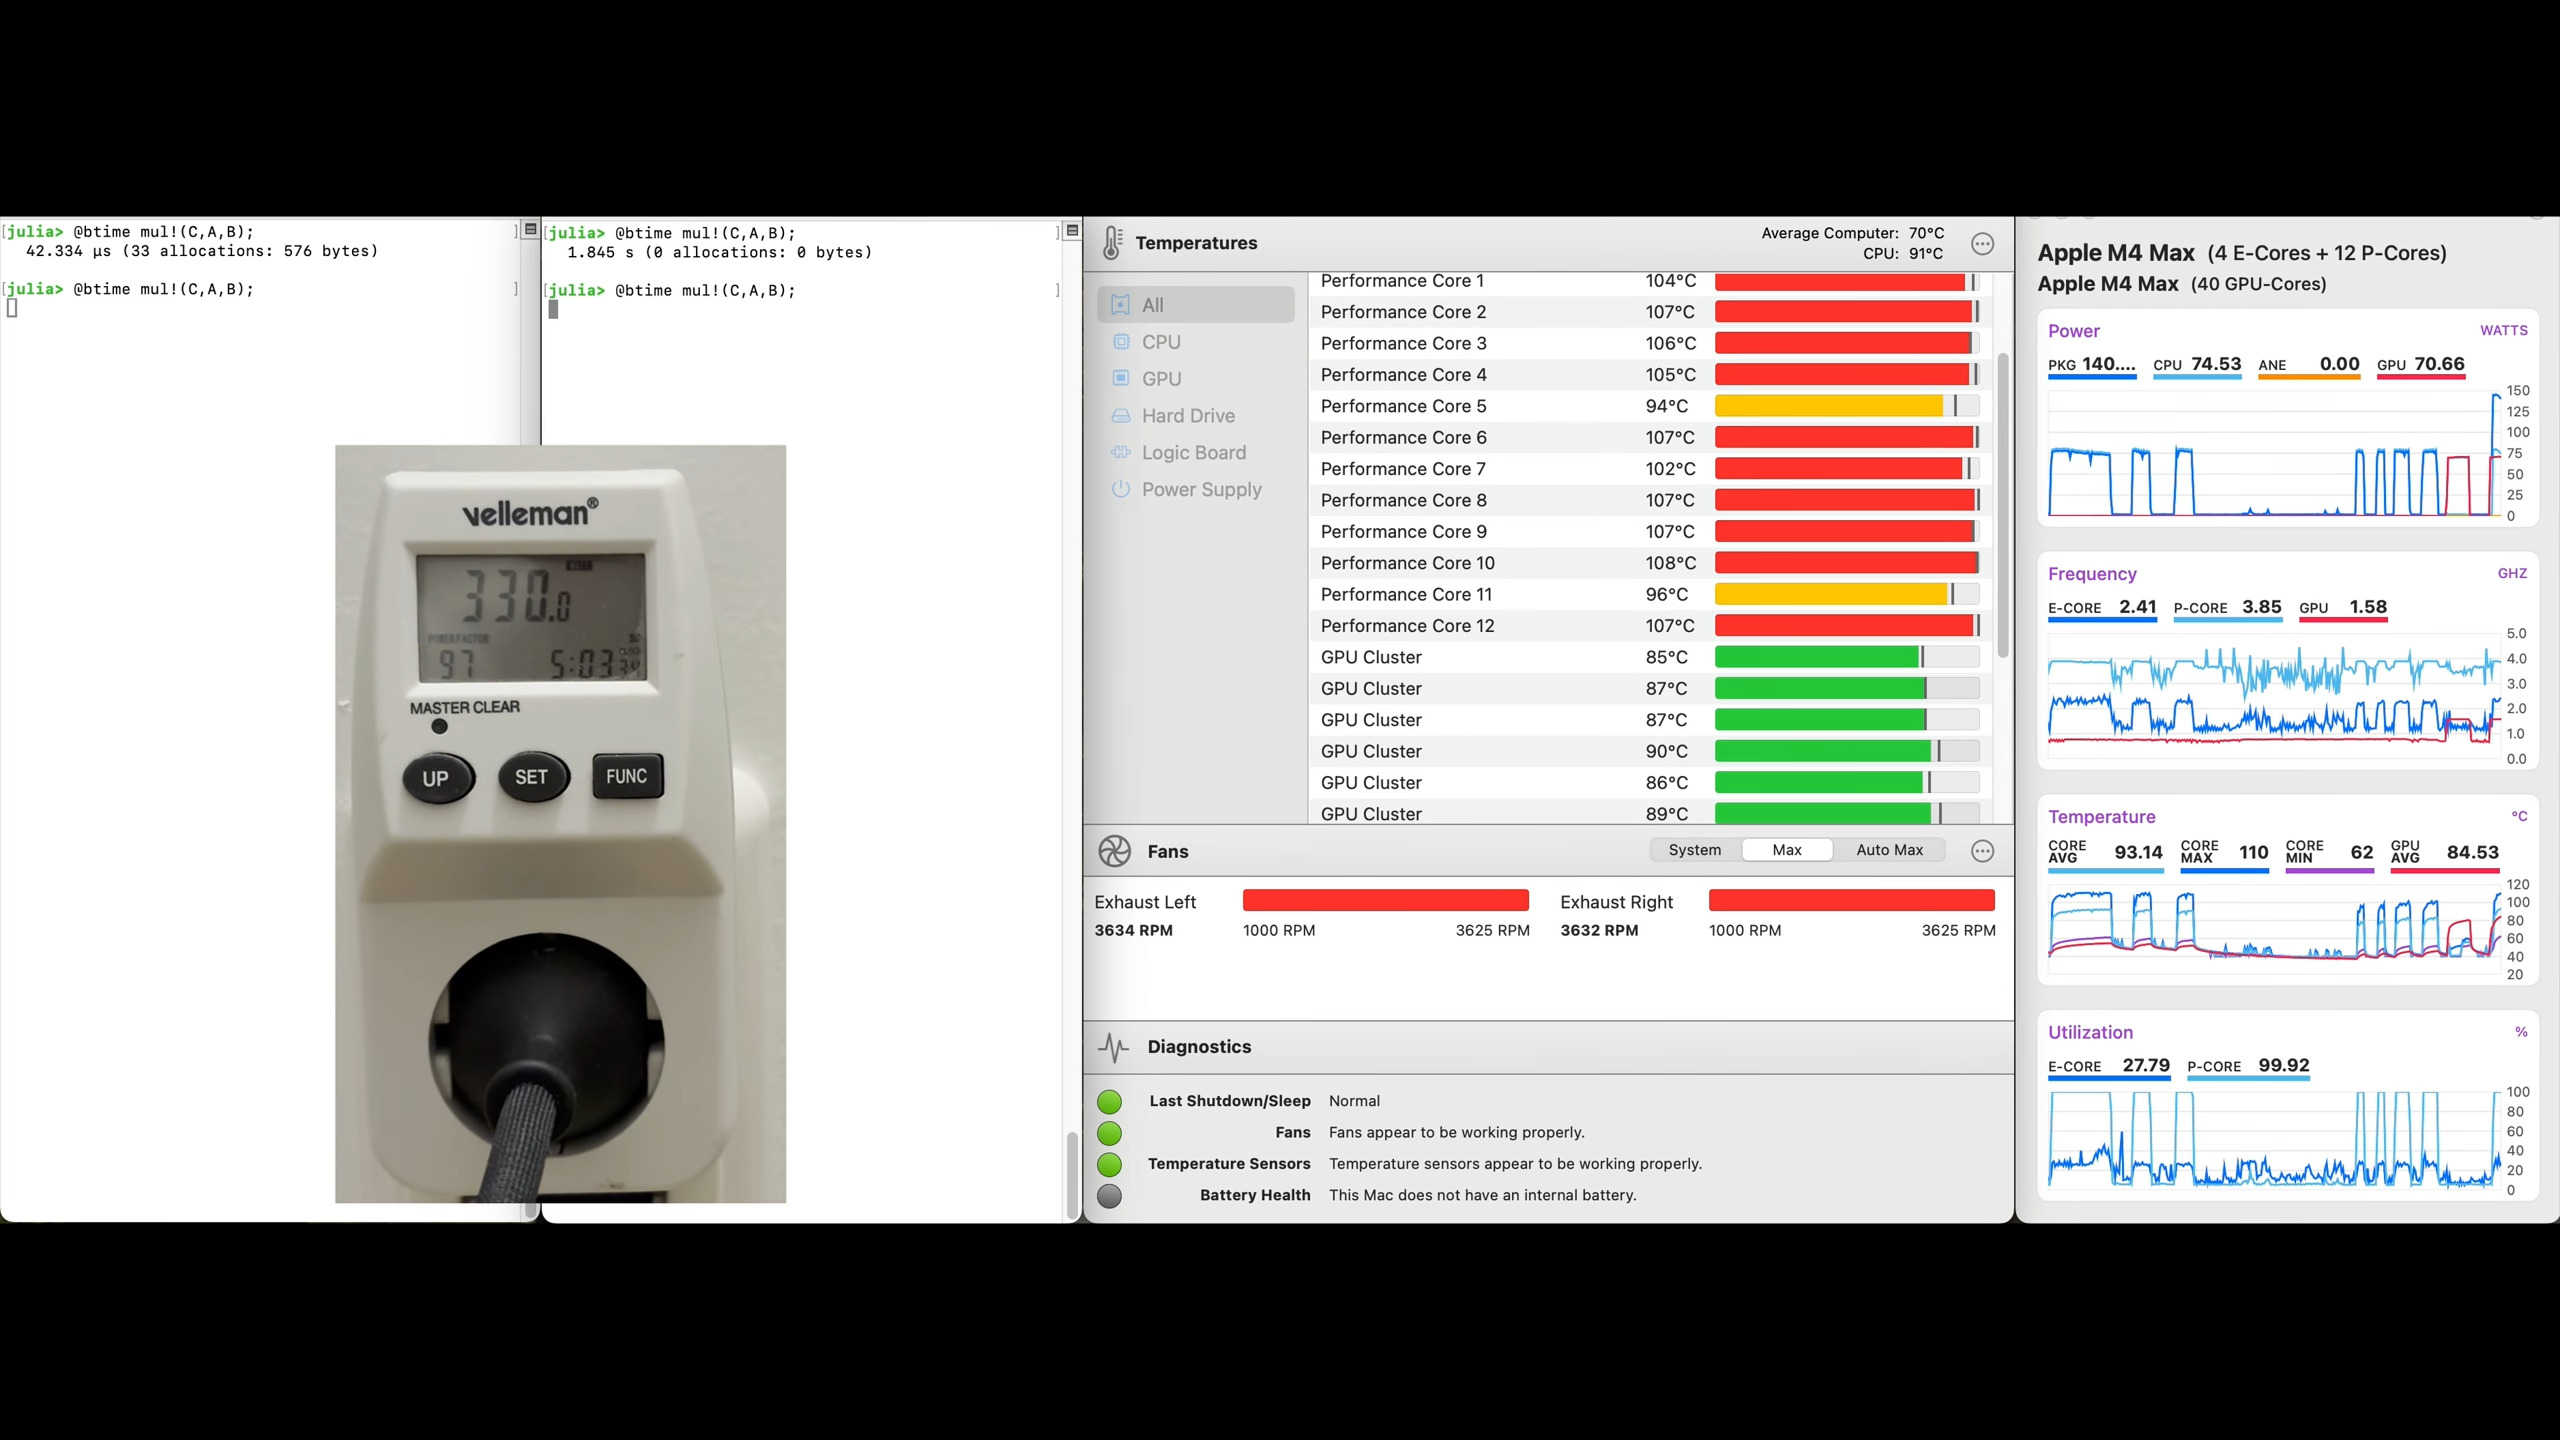Click the Hard Drive sidebar icon
This screenshot has width=2560, height=1440.
pos(1121,416)
